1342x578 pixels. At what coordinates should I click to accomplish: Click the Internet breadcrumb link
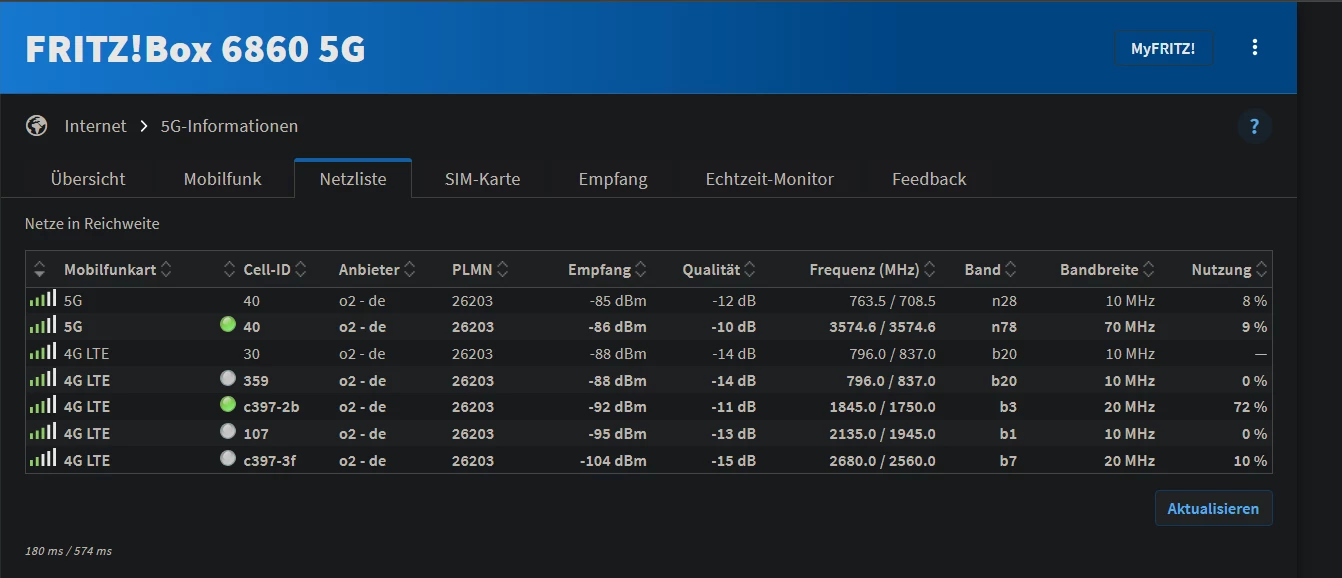(95, 126)
